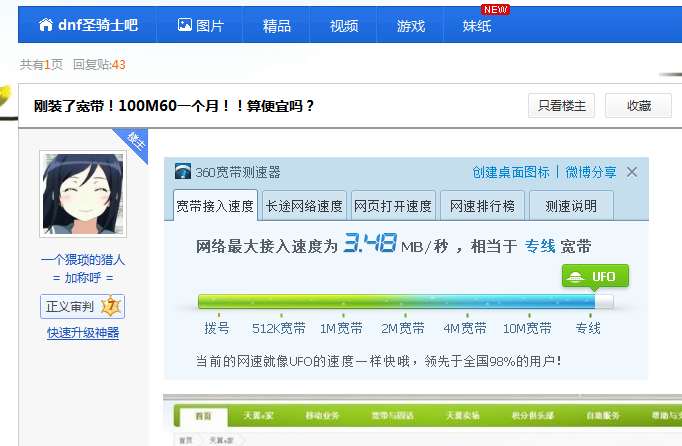Click the 10M宽带 scale label

[527, 328]
